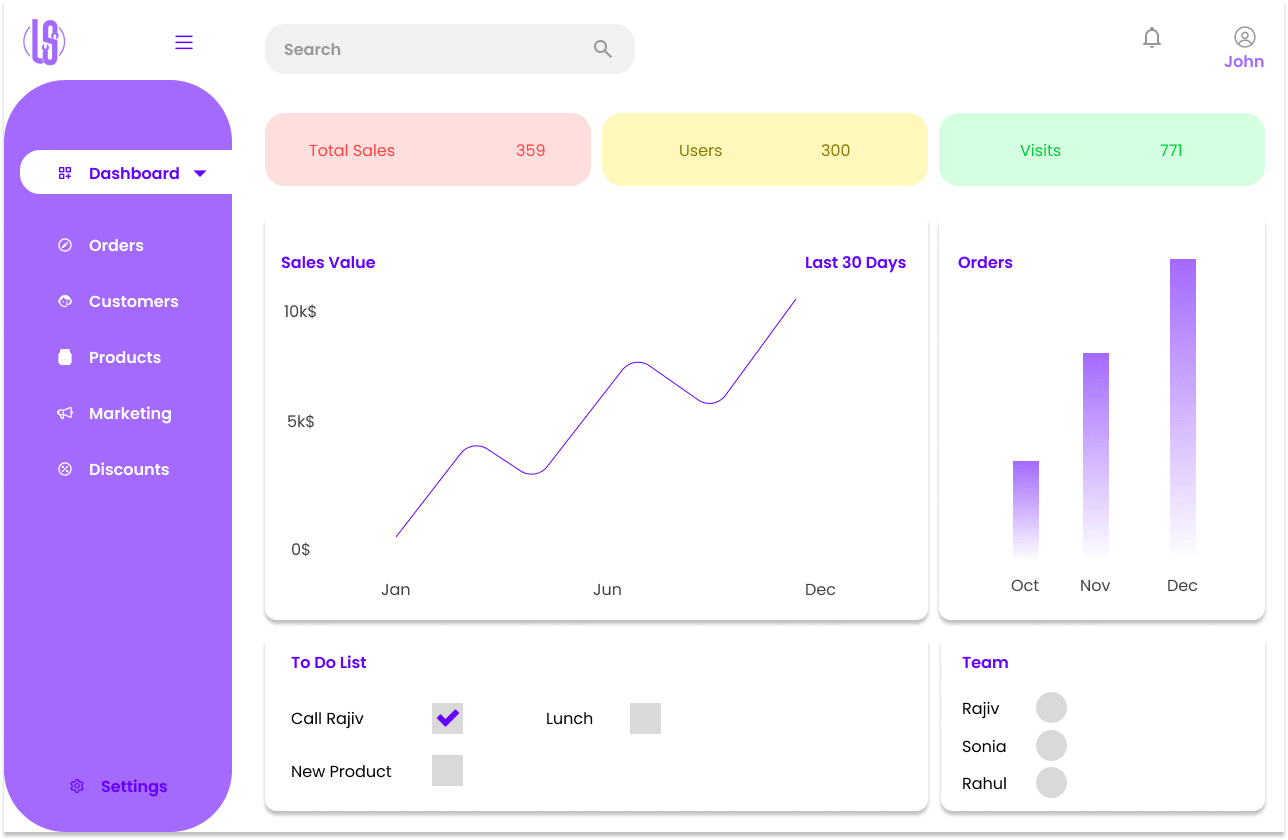Click the LS logo icon
The width and height of the screenshot is (1288, 840).
coord(44,42)
